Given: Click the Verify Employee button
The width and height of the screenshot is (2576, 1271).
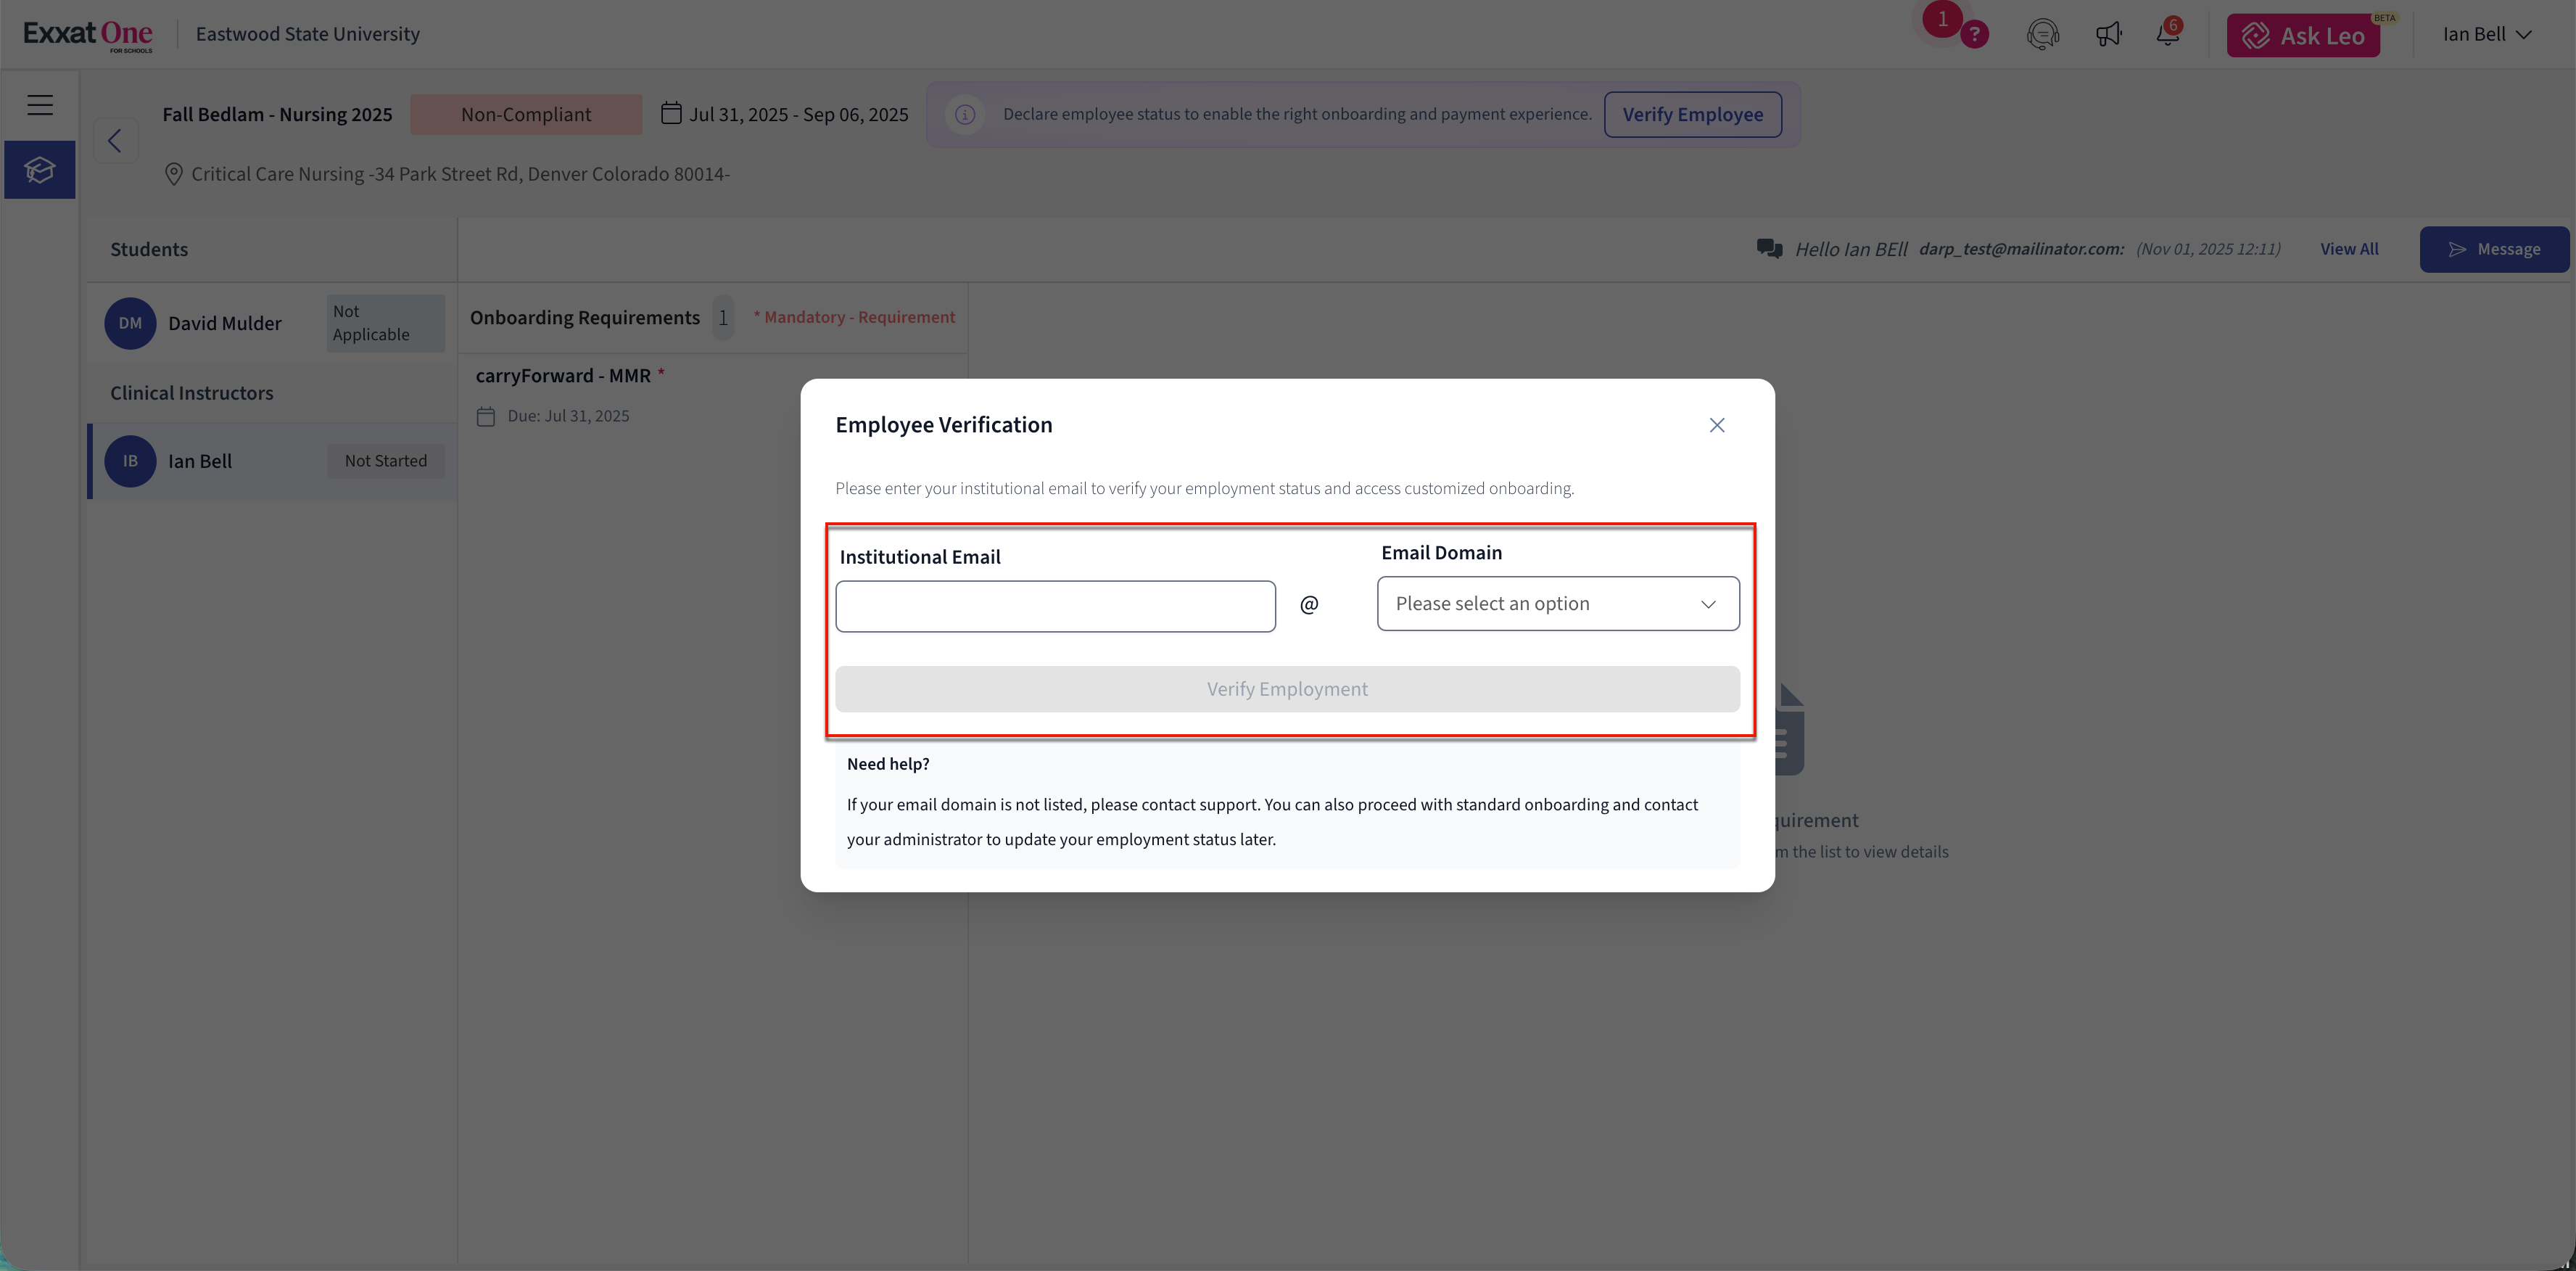Looking at the screenshot, I should coord(1692,115).
